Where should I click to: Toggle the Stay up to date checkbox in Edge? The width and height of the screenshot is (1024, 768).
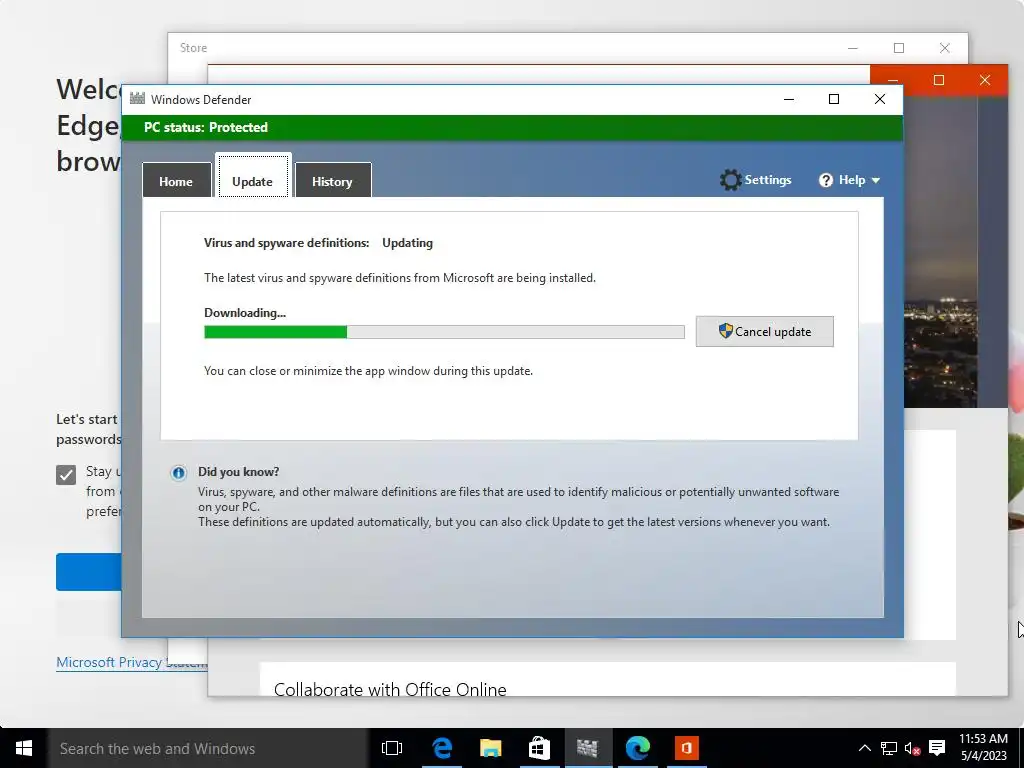pos(66,475)
